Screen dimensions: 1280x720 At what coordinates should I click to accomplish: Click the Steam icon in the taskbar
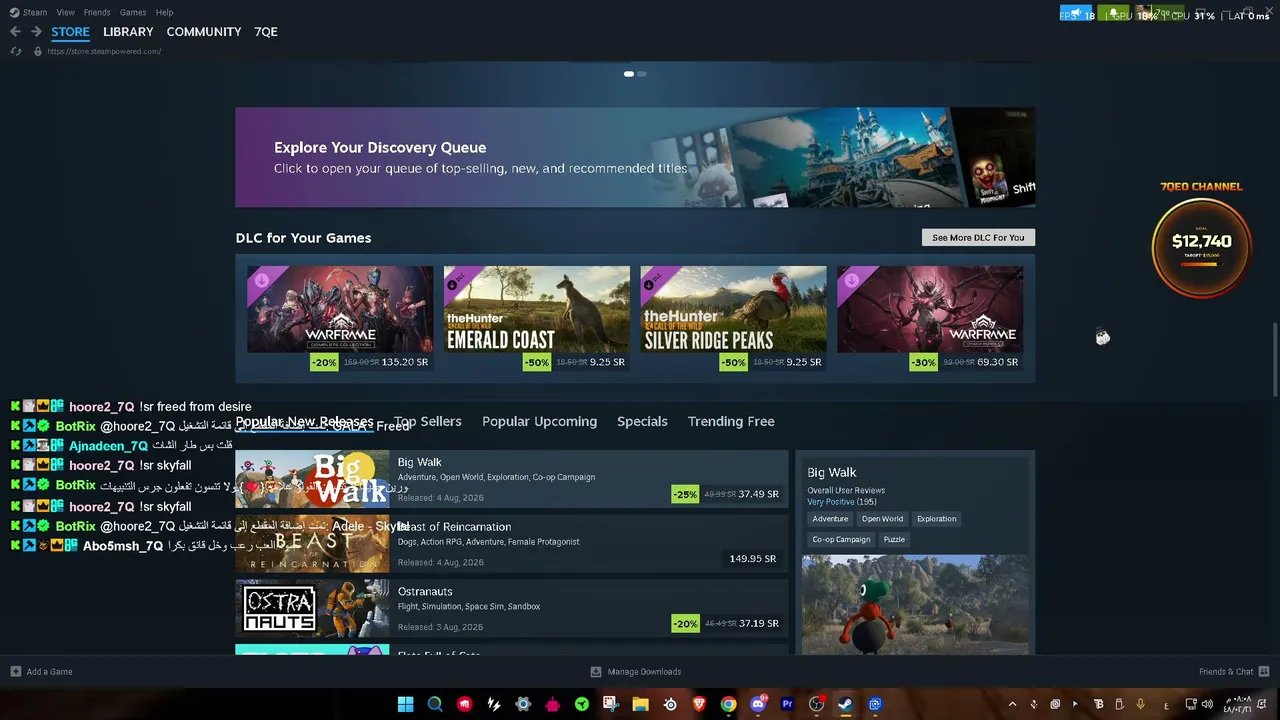[x=846, y=704]
